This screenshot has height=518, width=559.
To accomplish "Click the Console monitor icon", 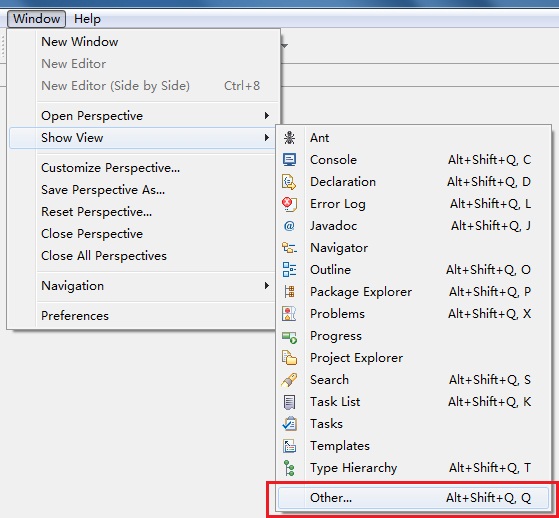I will 289,160.
